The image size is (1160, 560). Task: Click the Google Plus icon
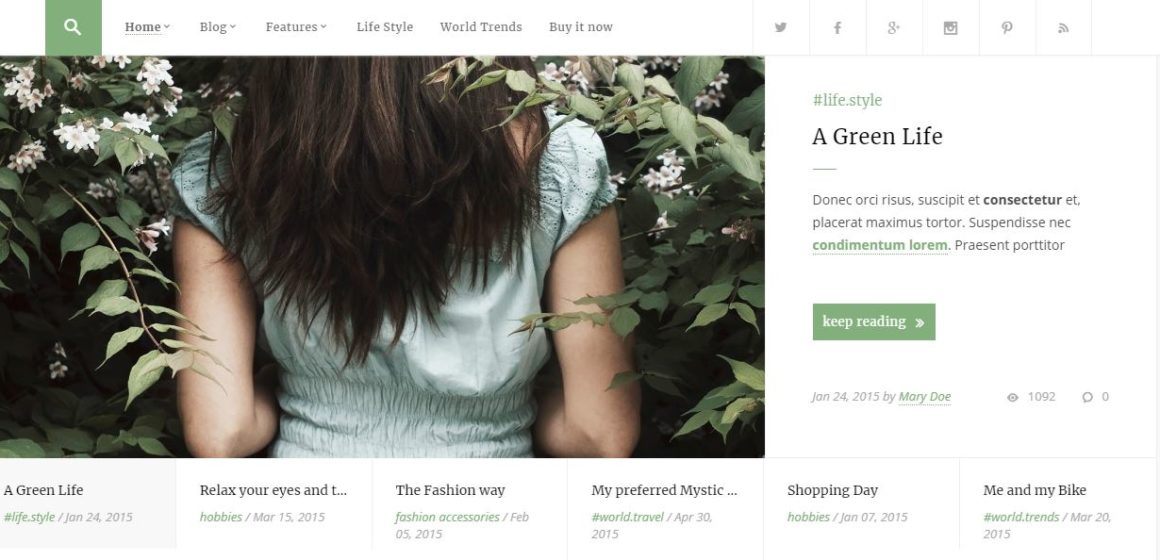click(894, 27)
